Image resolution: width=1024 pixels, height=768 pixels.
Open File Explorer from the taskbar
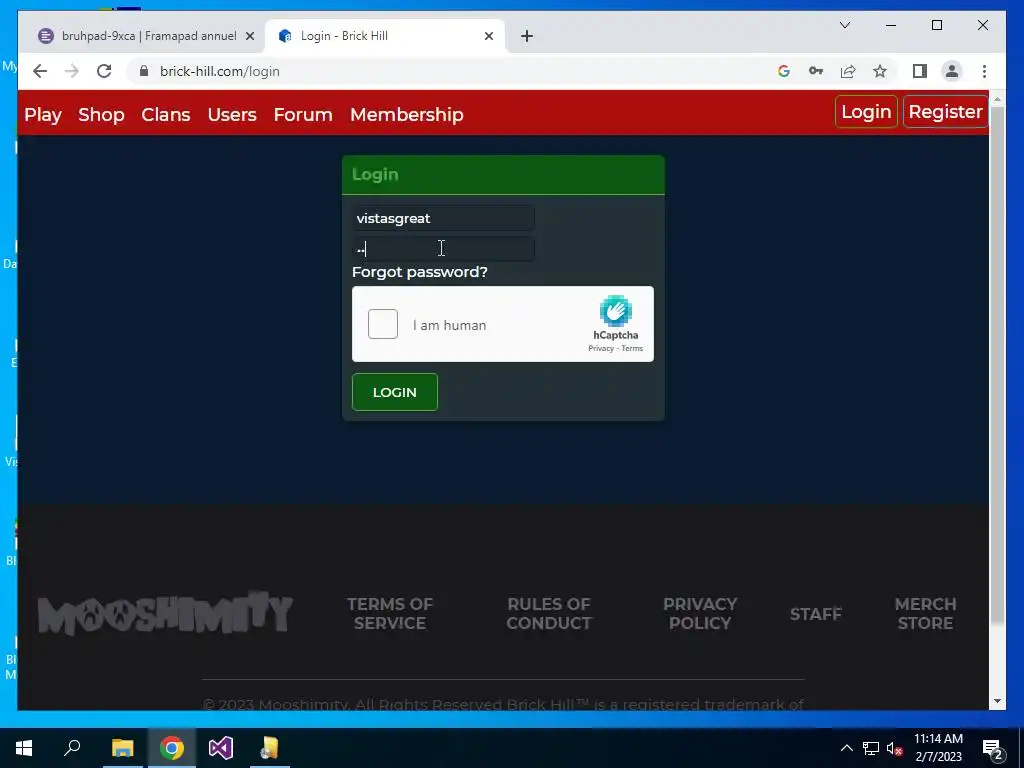[x=122, y=748]
